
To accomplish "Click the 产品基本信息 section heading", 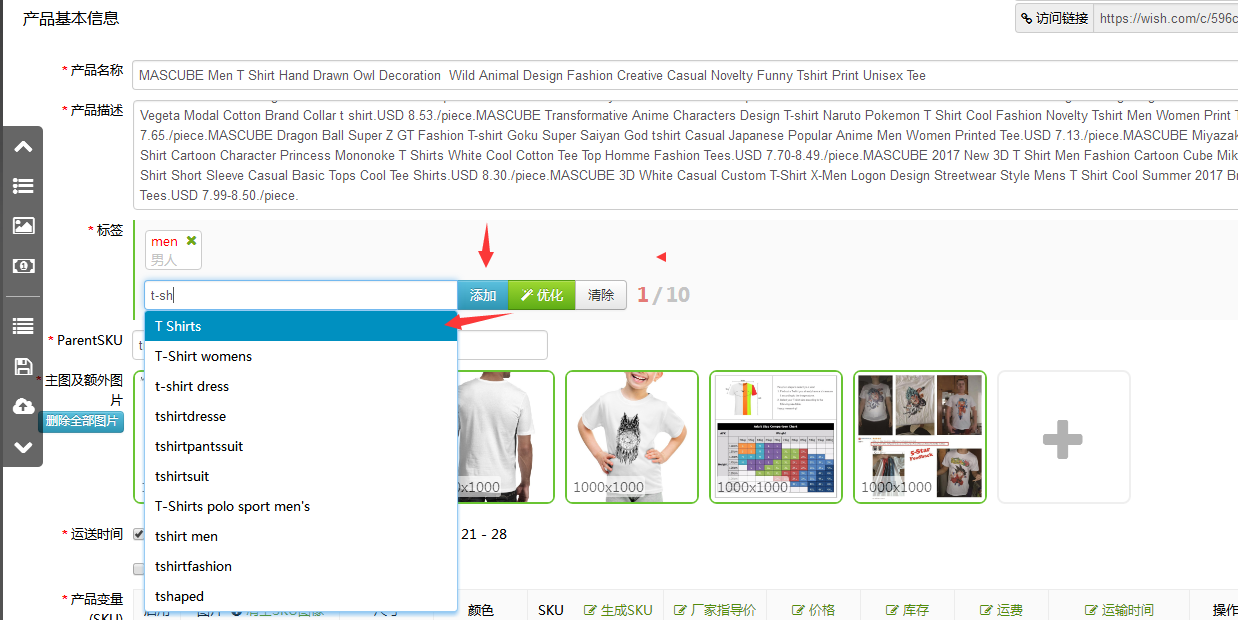I will [x=71, y=18].
